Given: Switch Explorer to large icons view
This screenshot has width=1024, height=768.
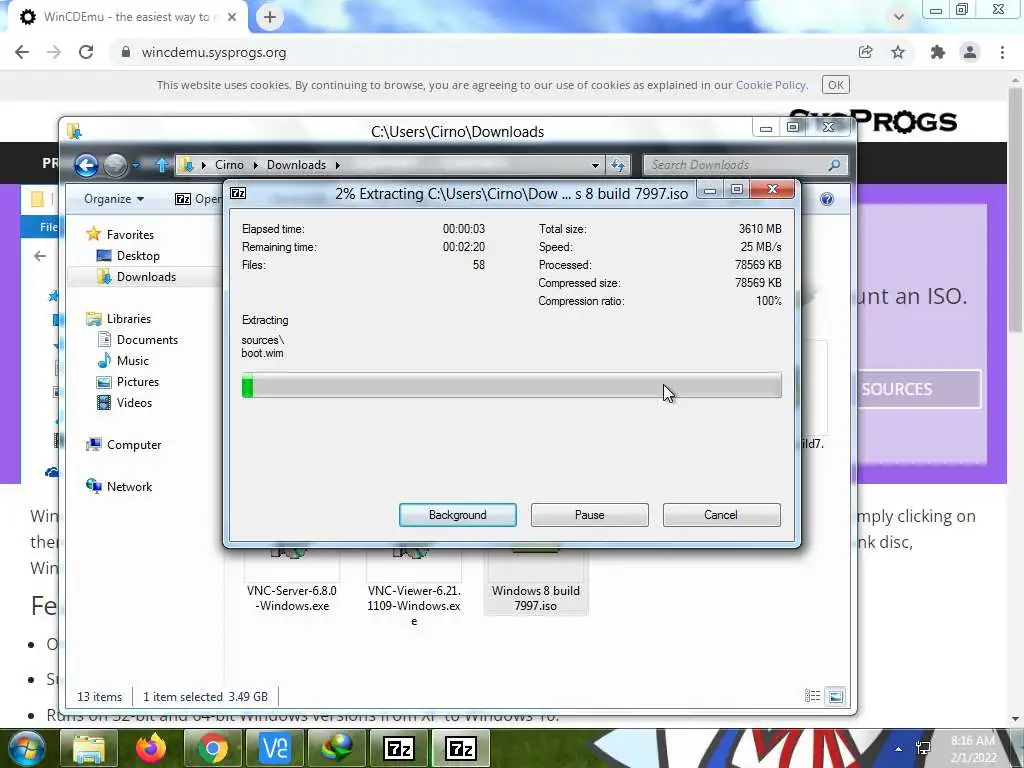Looking at the screenshot, I should pos(835,696).
